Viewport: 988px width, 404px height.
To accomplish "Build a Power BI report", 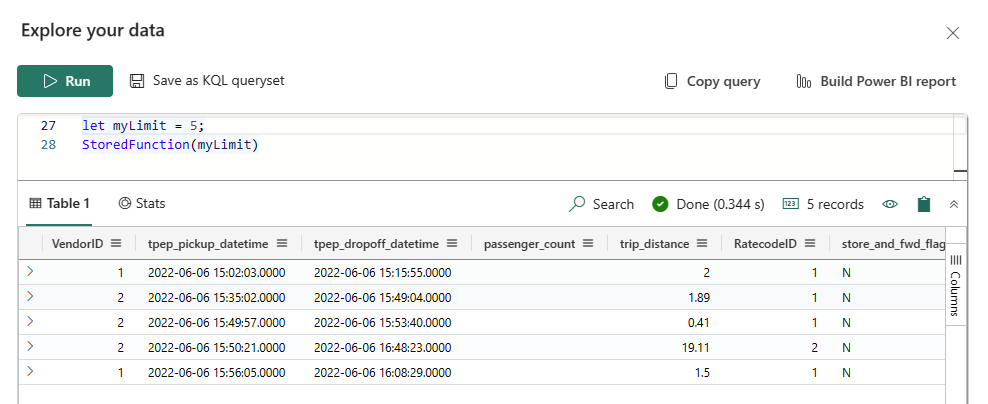I will point(876,81).
